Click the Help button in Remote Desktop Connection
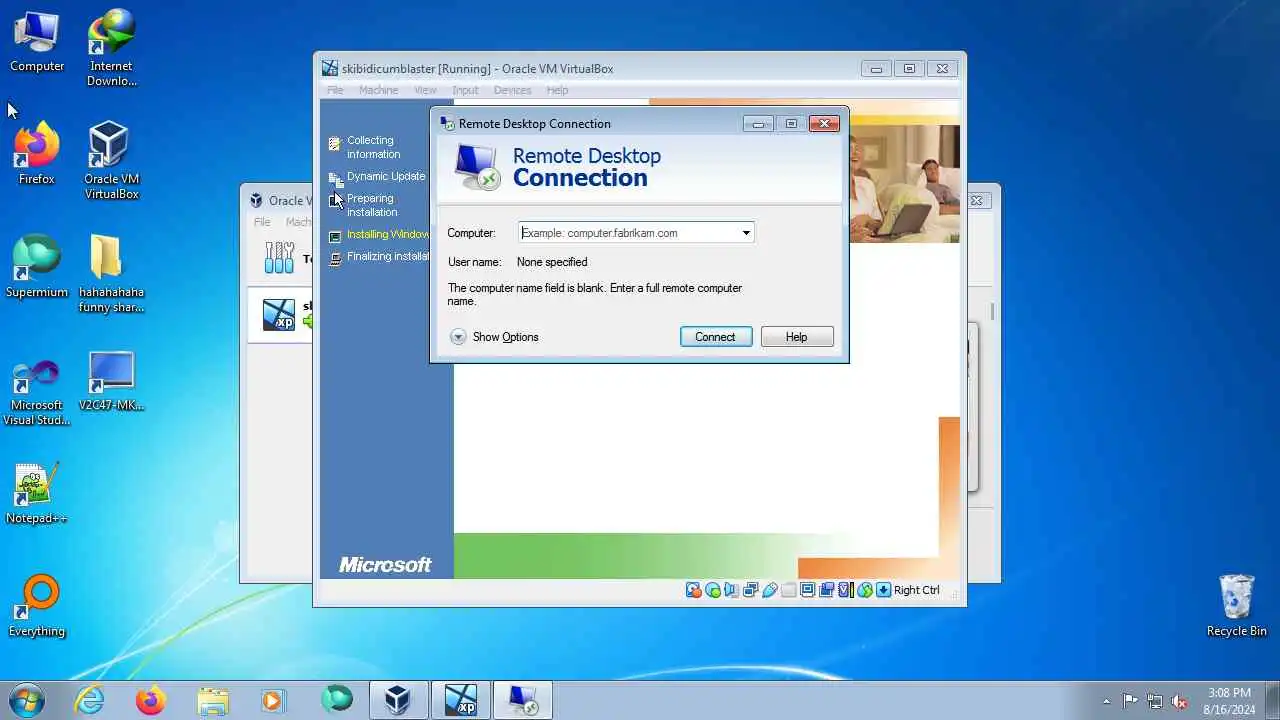Screen dimensions: 1280x720 pos(797,337)
